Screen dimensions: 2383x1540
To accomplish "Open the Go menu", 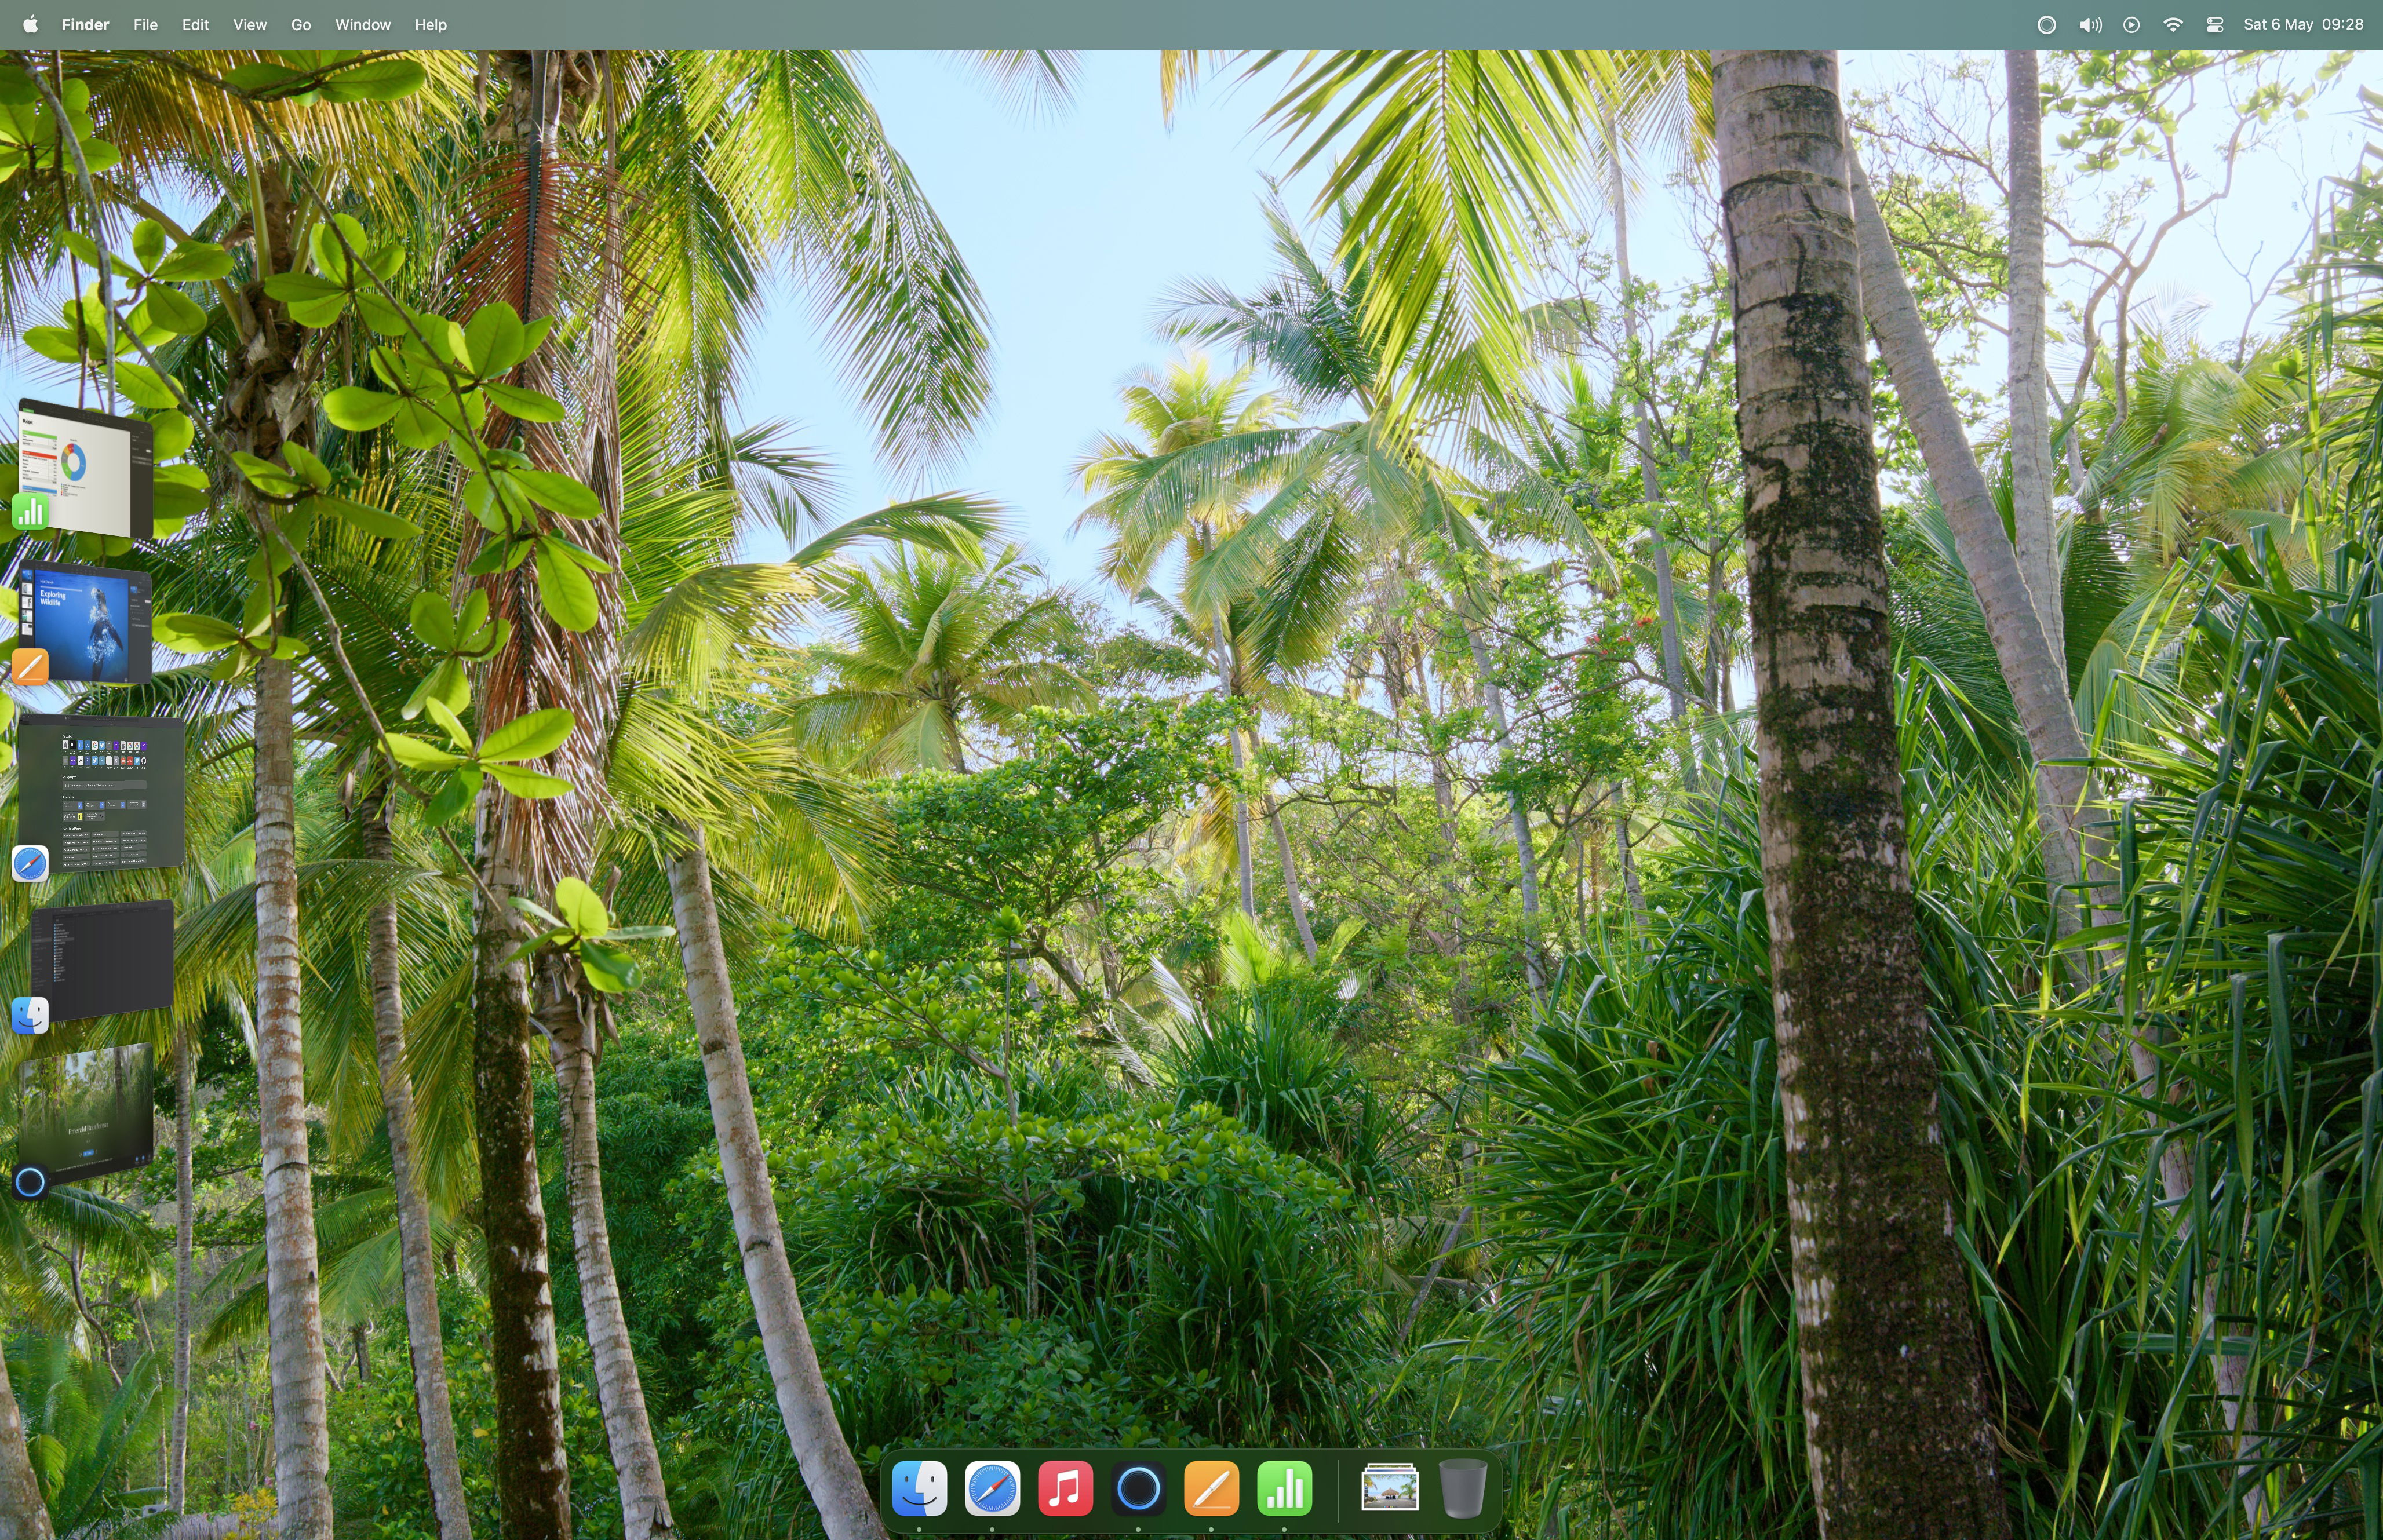I will pyautogui.click(x=300, y=25).
